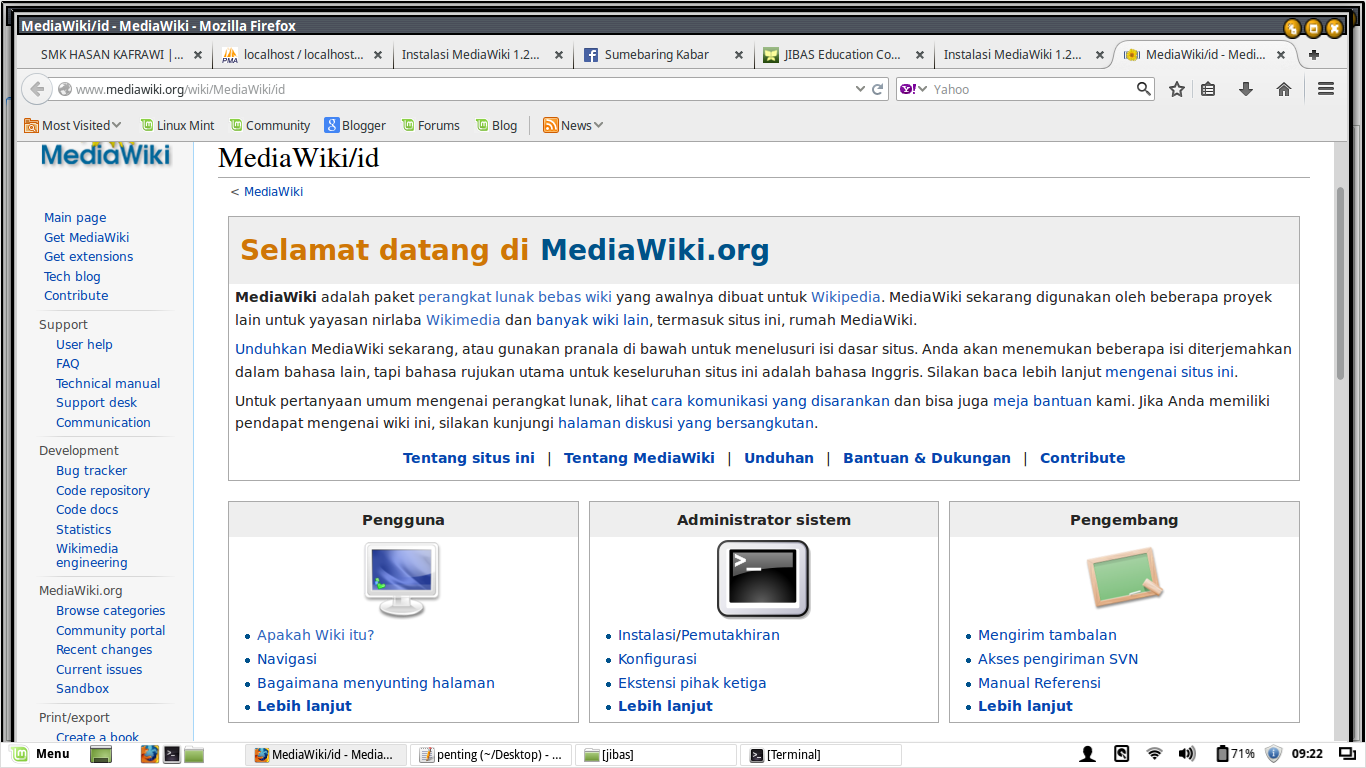The width and height of the screenshot is (1366, 768).
Task: Click the Main page sidebar link
Action: [x=75, y=217]
